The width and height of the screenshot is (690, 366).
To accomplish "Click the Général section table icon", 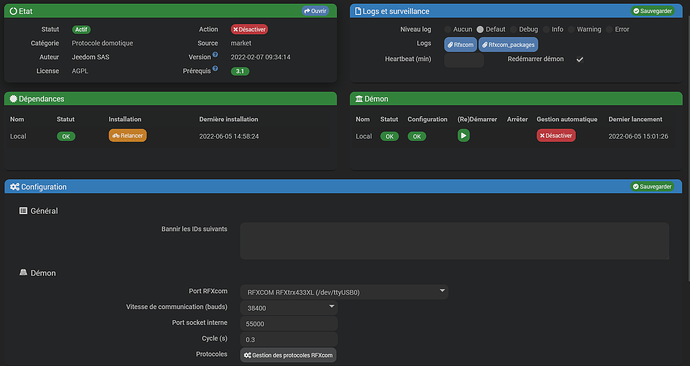I will (23, 211).
